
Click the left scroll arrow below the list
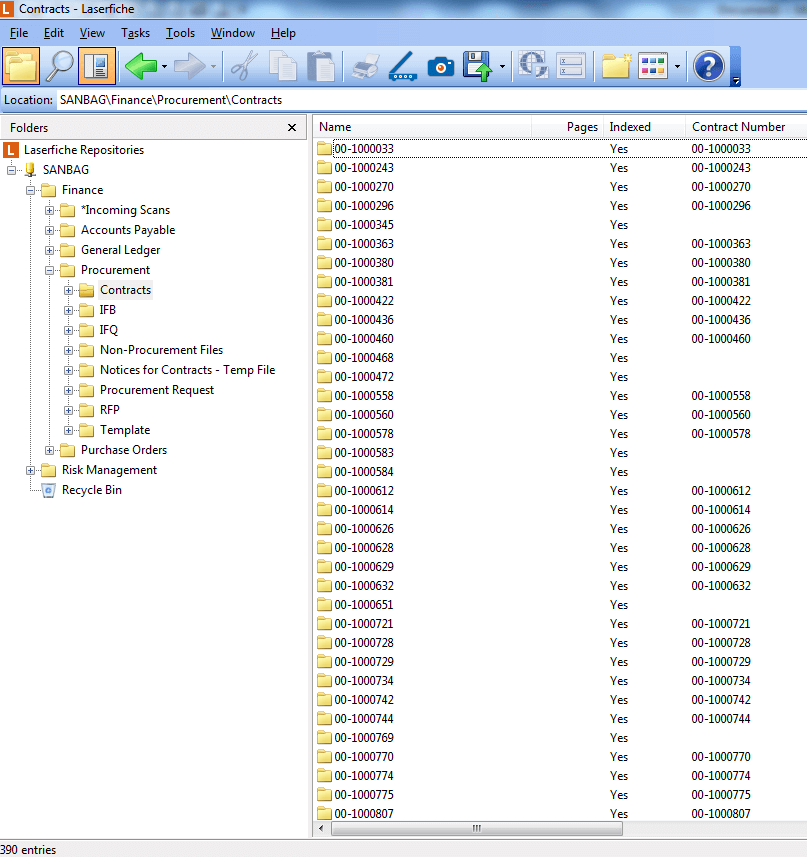[x=321, y=829]
